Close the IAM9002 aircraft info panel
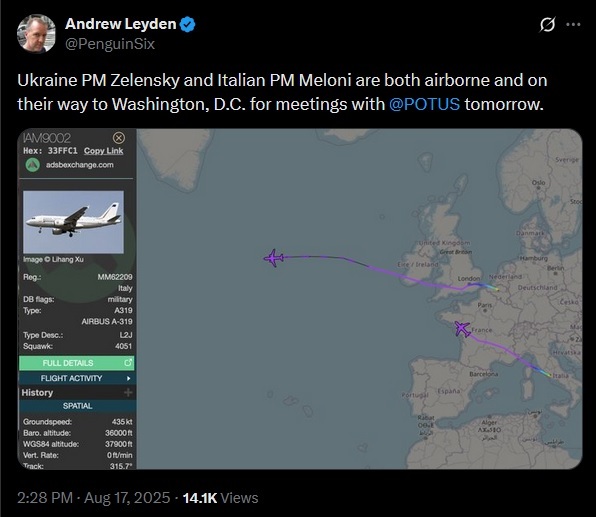Image resolution: width=596 pixels, height=517 pixels. point(119,138)
